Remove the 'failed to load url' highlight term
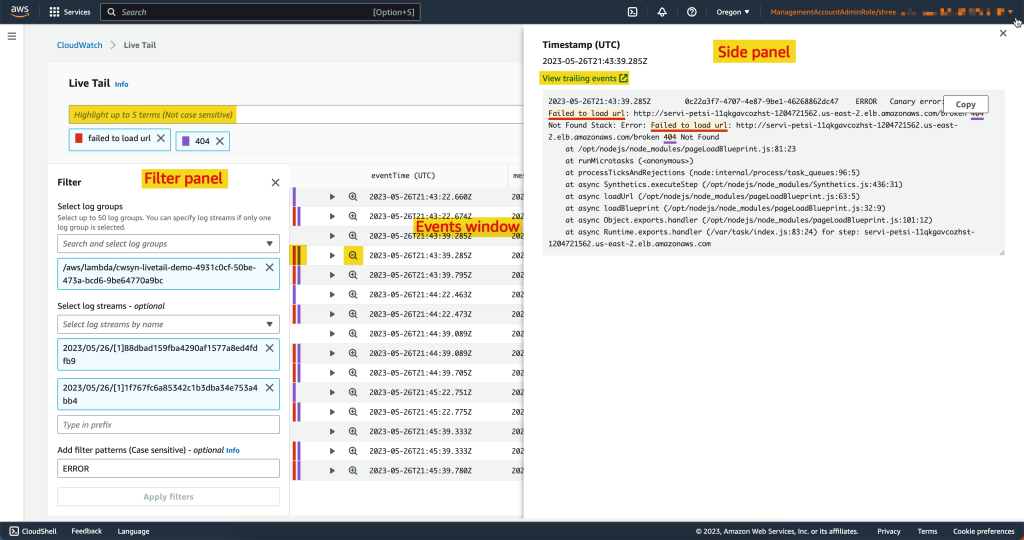This screenshot has height=540, width=1024. click(x=161, y=139)
